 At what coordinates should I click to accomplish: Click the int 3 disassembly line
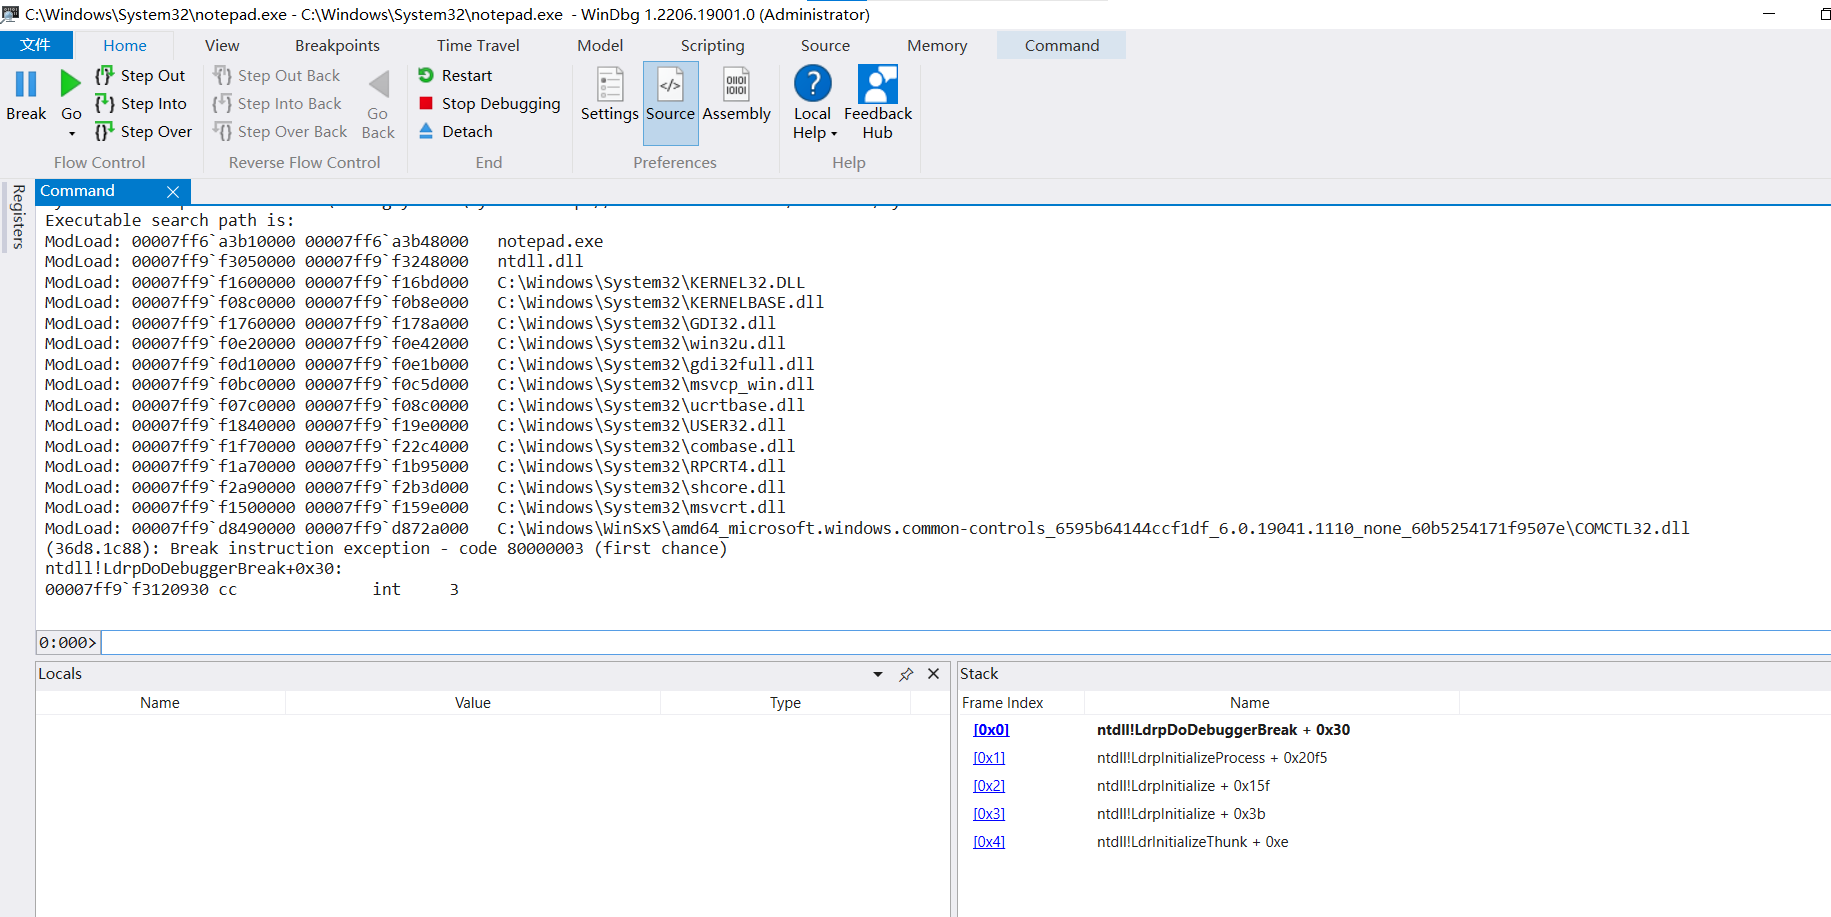point(252,590)
